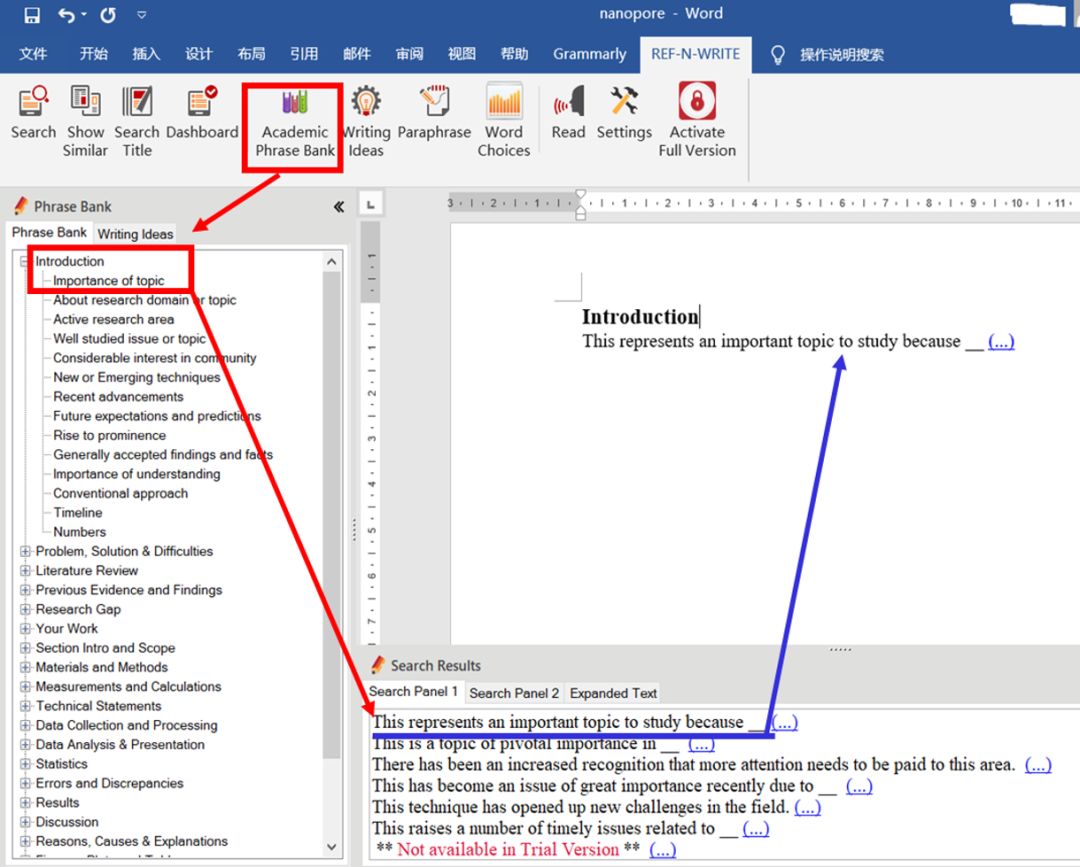Switch to the 帮助 ribbon tab
Screen dimensions: 1080x867
pyautogui.click(x=514, y=54)
